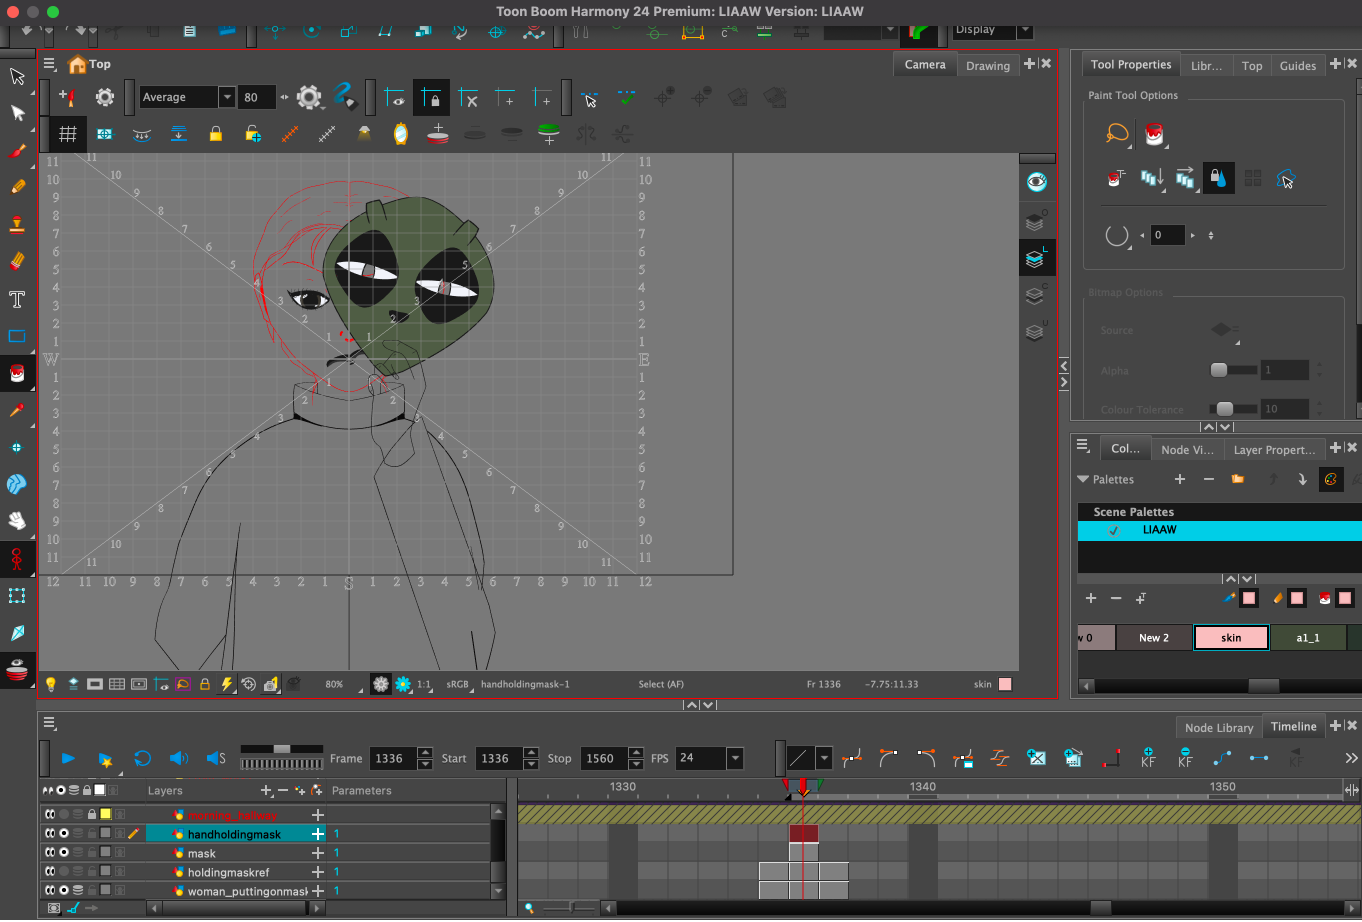This screenshot has width=1362, height=922.
Task: Select the handholdingmask layer name
Action: 234,834
